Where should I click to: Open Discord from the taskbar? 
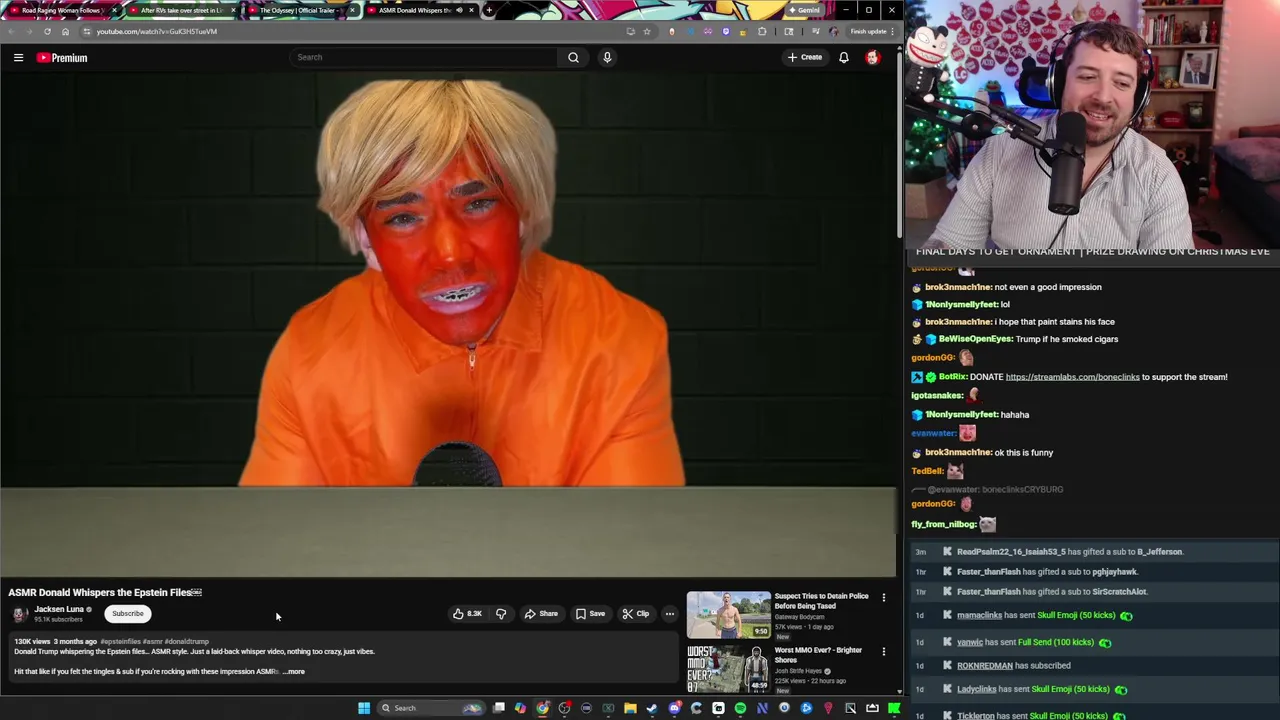(x=674, y=708)
